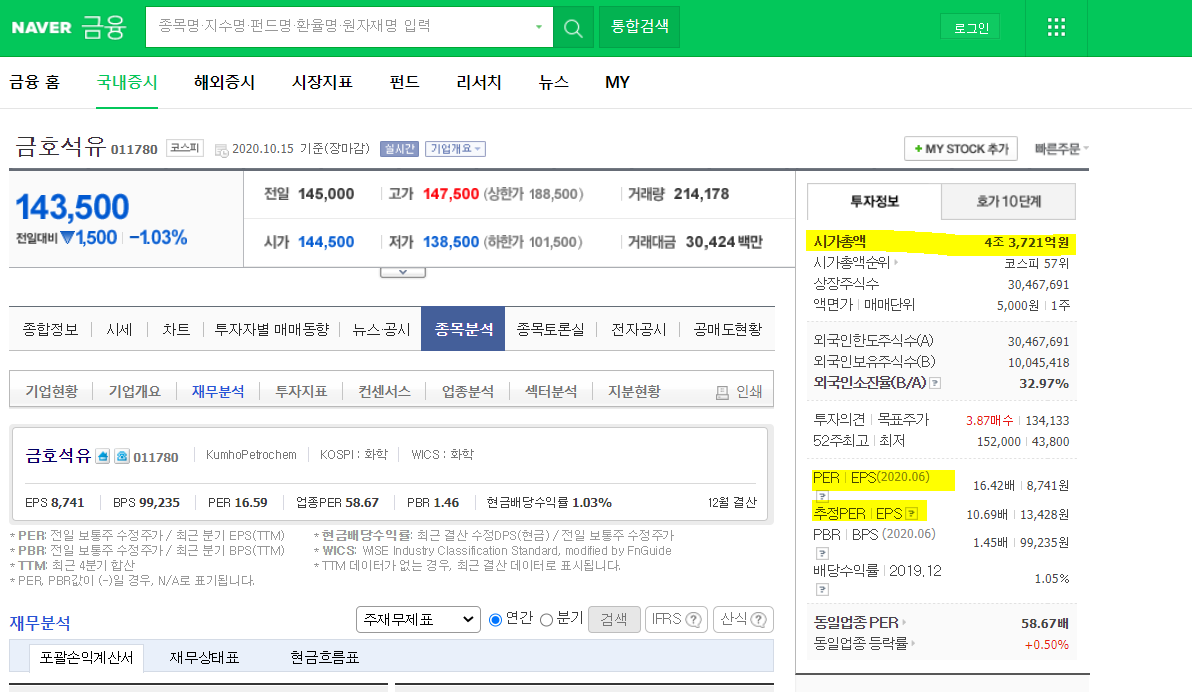The height and width of the screenshot is (692, 1192).
Task: Switch to the 전자공시 tab
Action: coord(639,329)
